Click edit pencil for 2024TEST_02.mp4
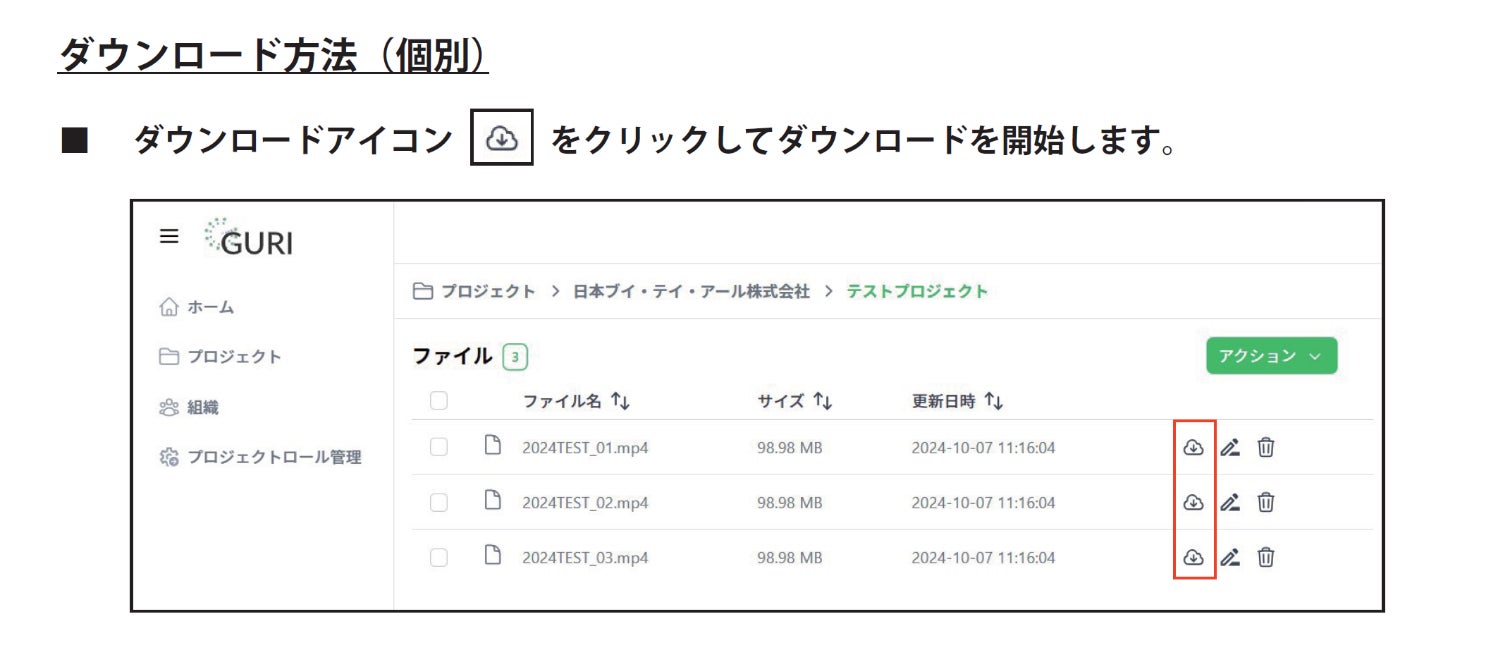Viewport: 1510px width, 669px height. [1230, 502]
